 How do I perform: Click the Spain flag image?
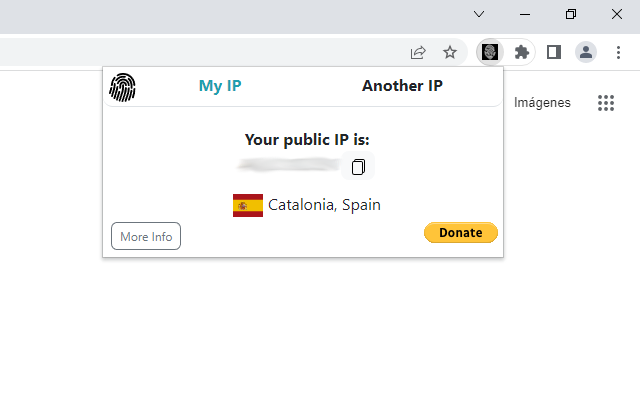247,205
